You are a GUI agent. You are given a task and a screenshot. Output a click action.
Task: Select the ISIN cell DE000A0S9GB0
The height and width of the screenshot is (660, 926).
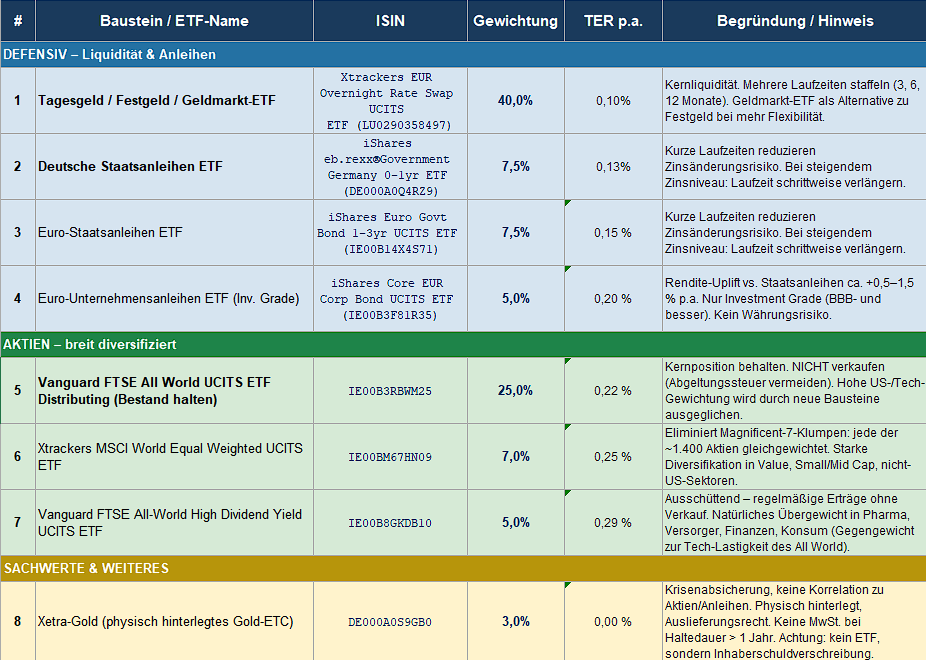390,621
